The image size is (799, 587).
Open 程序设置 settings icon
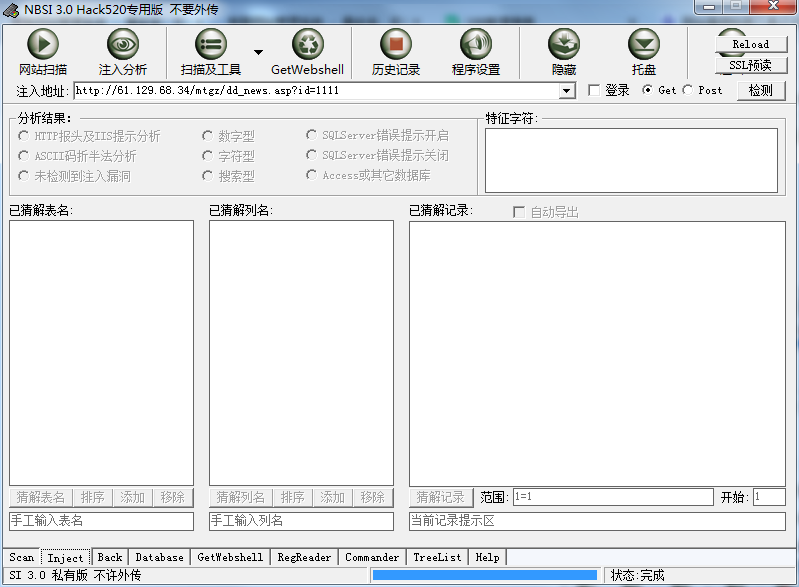[x=476, y=45]
